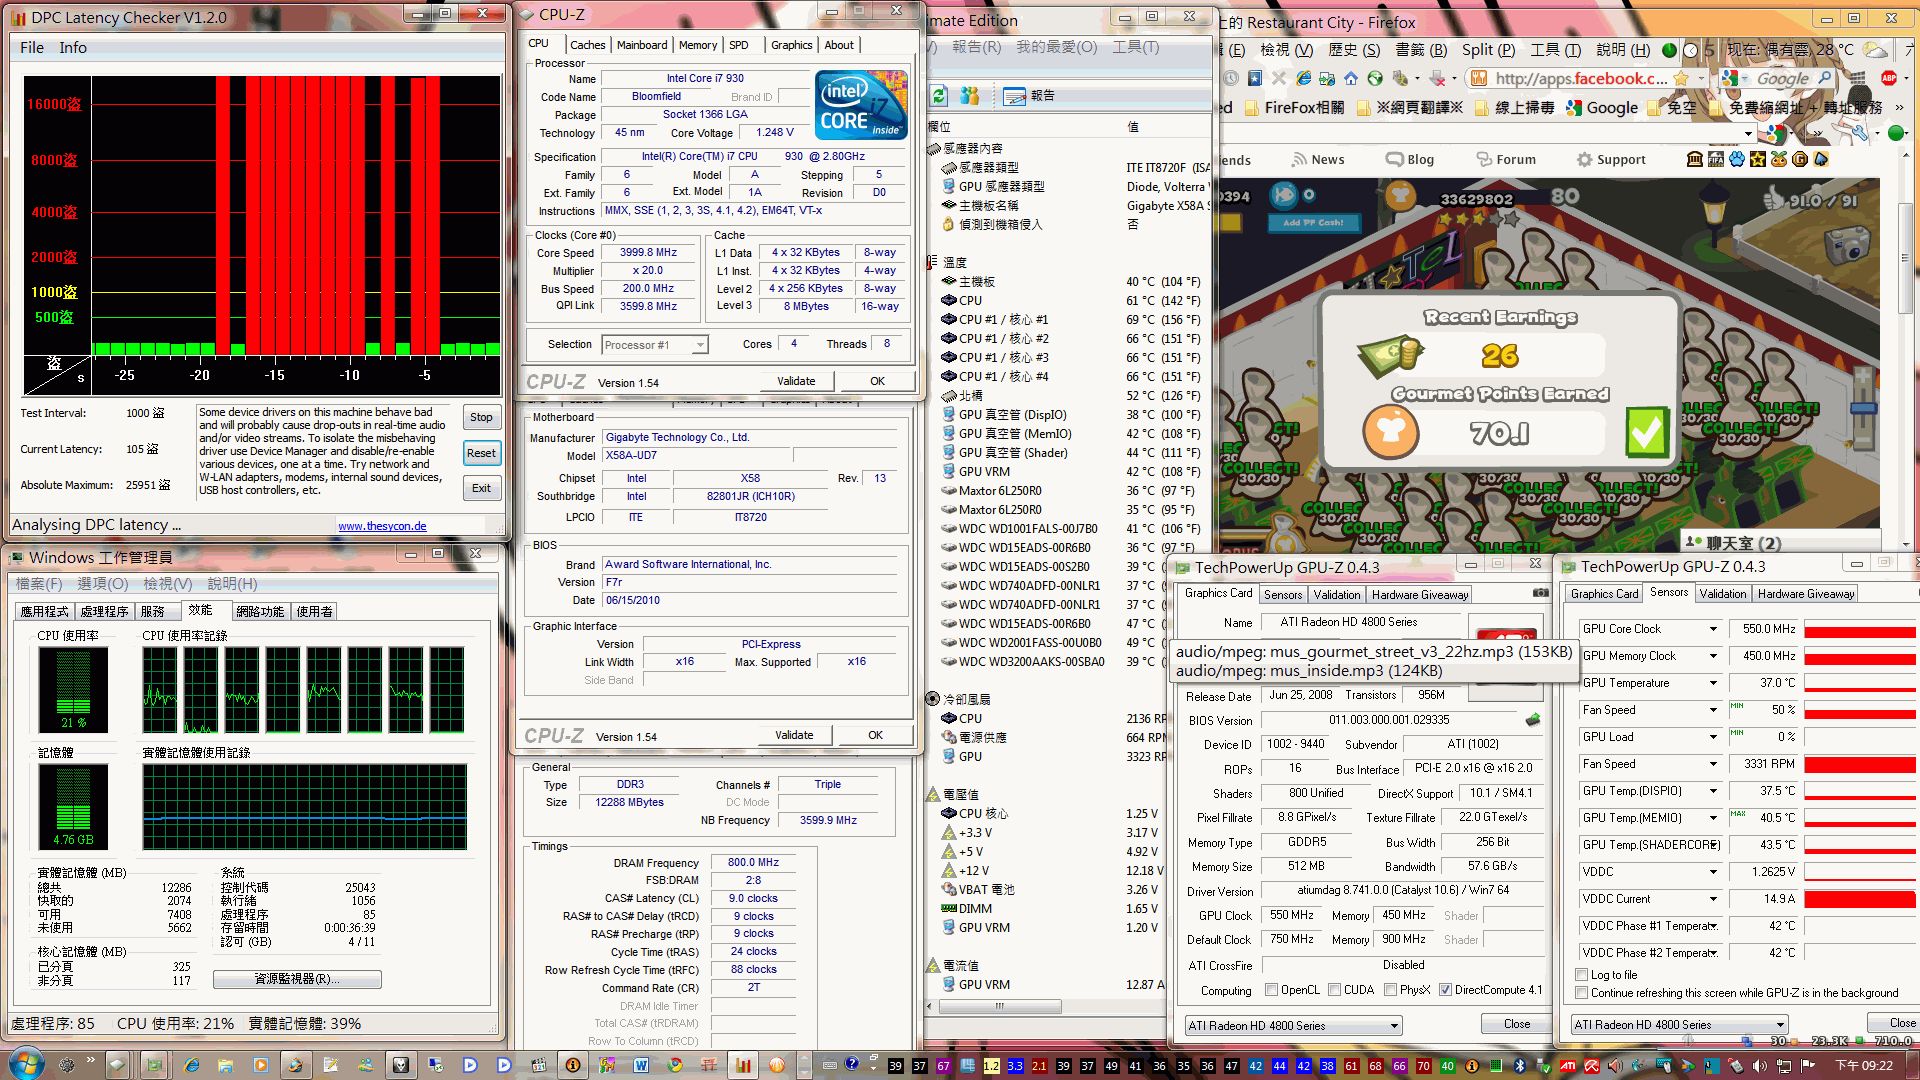Open the ATI Radeon HD 4800 Series device dropdown
Image resolution: width=1920 pixels, height=1080 pixels.
tap(1394, 1026)
